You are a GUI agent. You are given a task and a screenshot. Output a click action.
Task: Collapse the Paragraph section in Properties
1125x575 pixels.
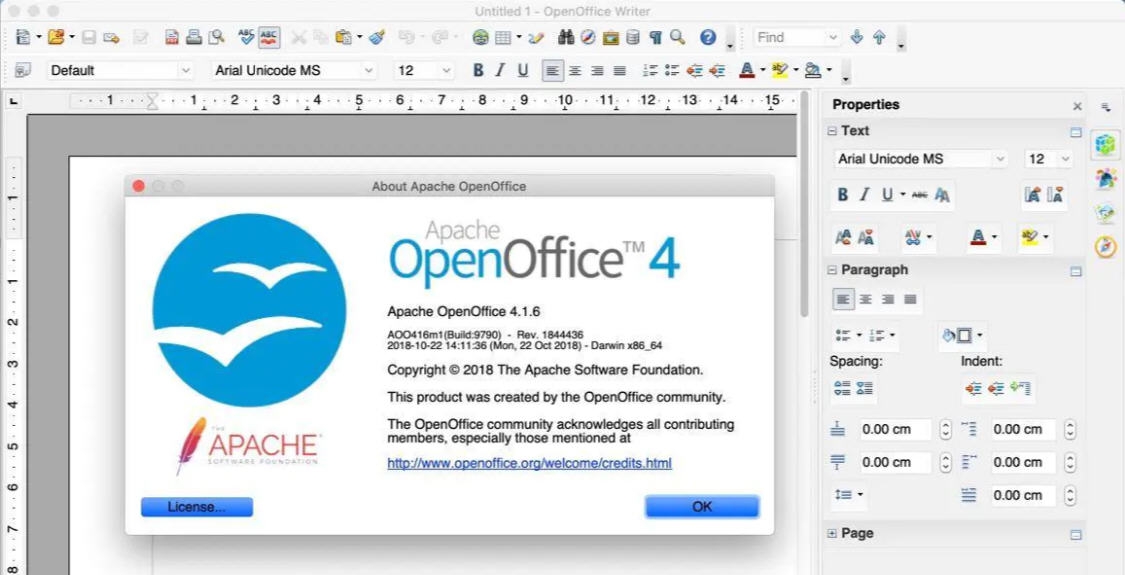pyautogui.click(x=832, y=271)
